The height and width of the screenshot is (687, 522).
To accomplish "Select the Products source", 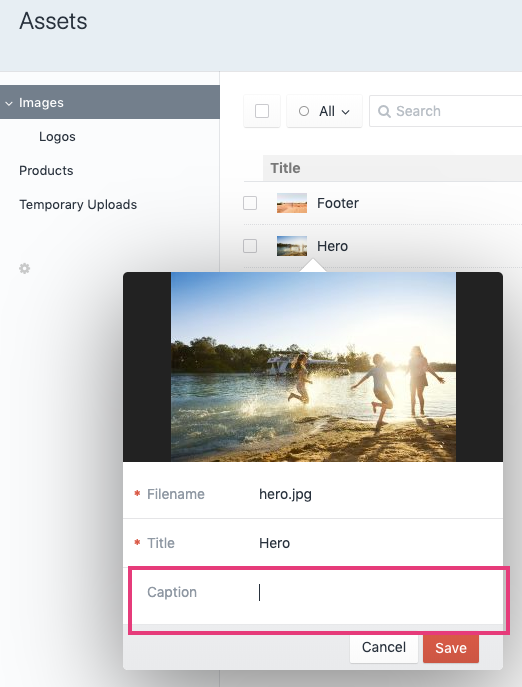I will tap(46, 170).
